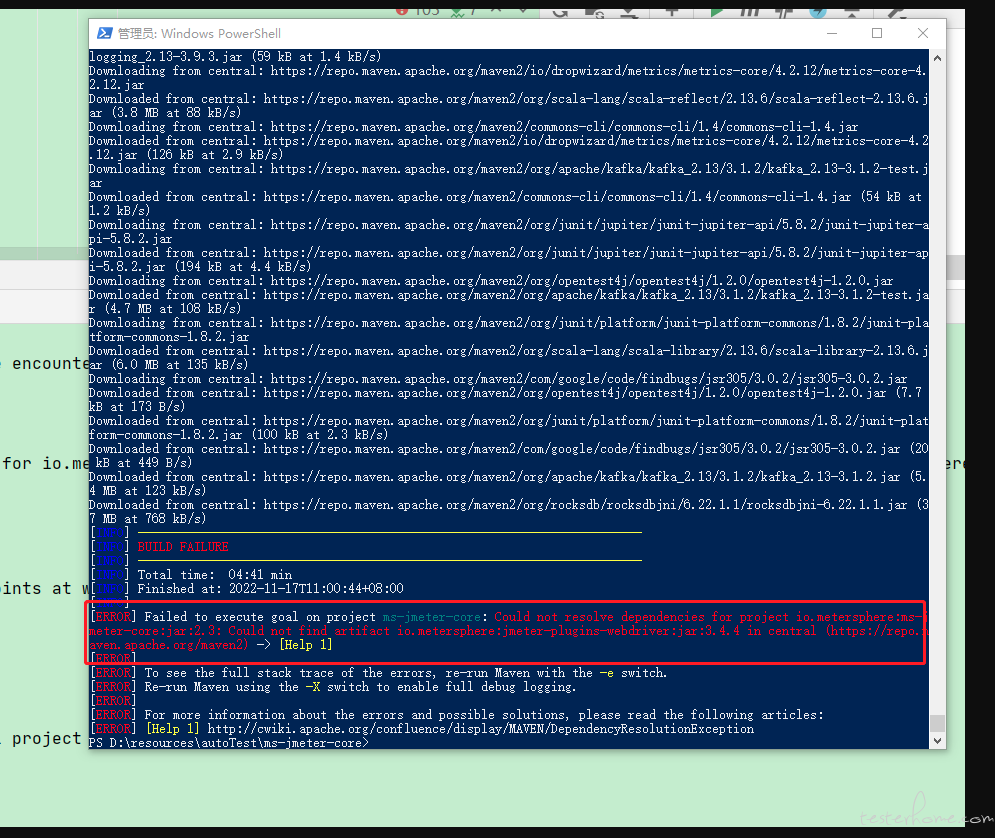
Task: Click the 'logging_2.13-3.9.3.jar (59 kB' line
Action: (235, 57)
